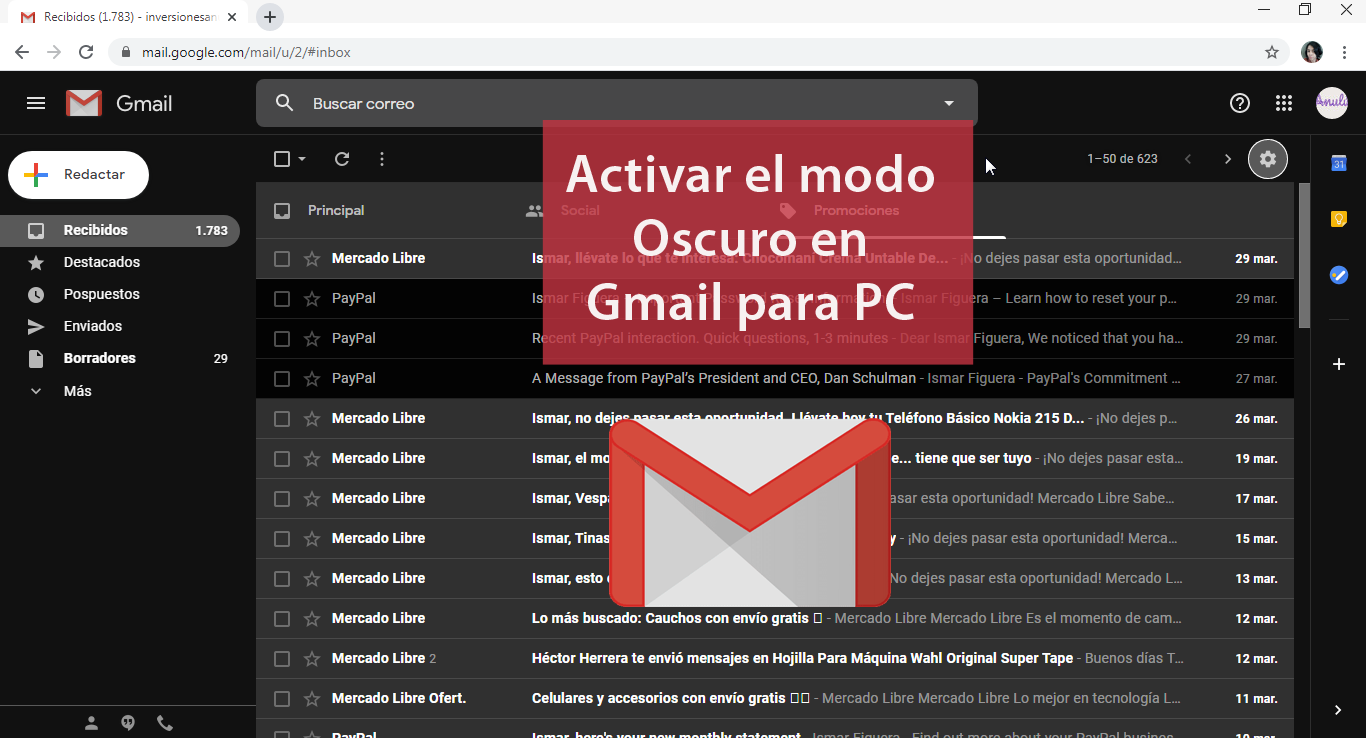Star the first Mercado Libre message dated 29 mar.
The height and width of the screenshot is (738, 1366).
coord(312,259)
